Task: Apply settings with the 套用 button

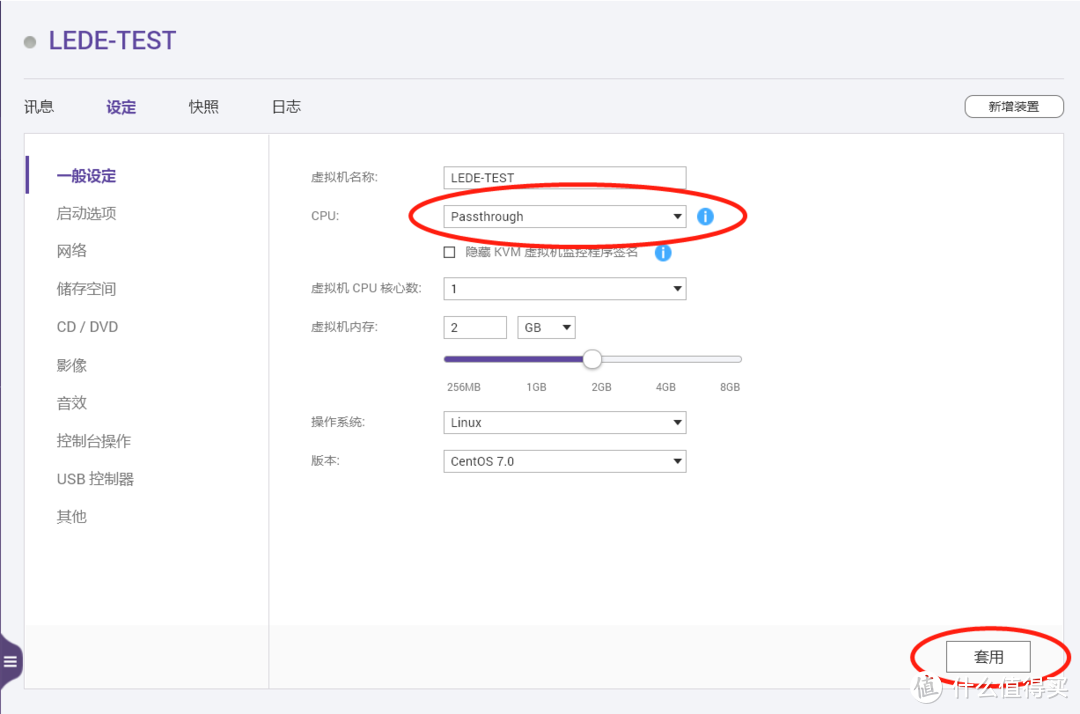Action: click(x=988, y=656)
